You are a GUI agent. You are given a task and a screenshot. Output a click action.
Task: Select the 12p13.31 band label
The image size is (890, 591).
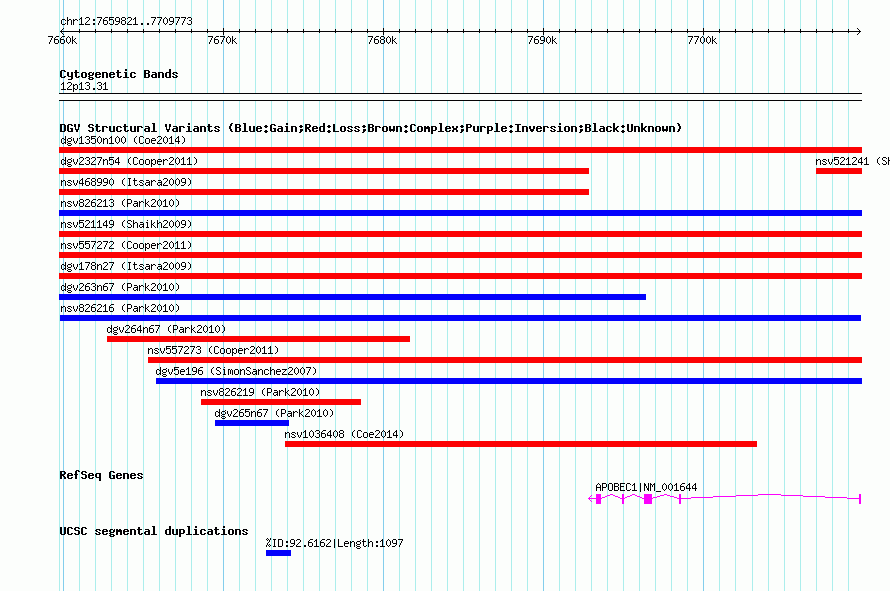click(84, 86)
